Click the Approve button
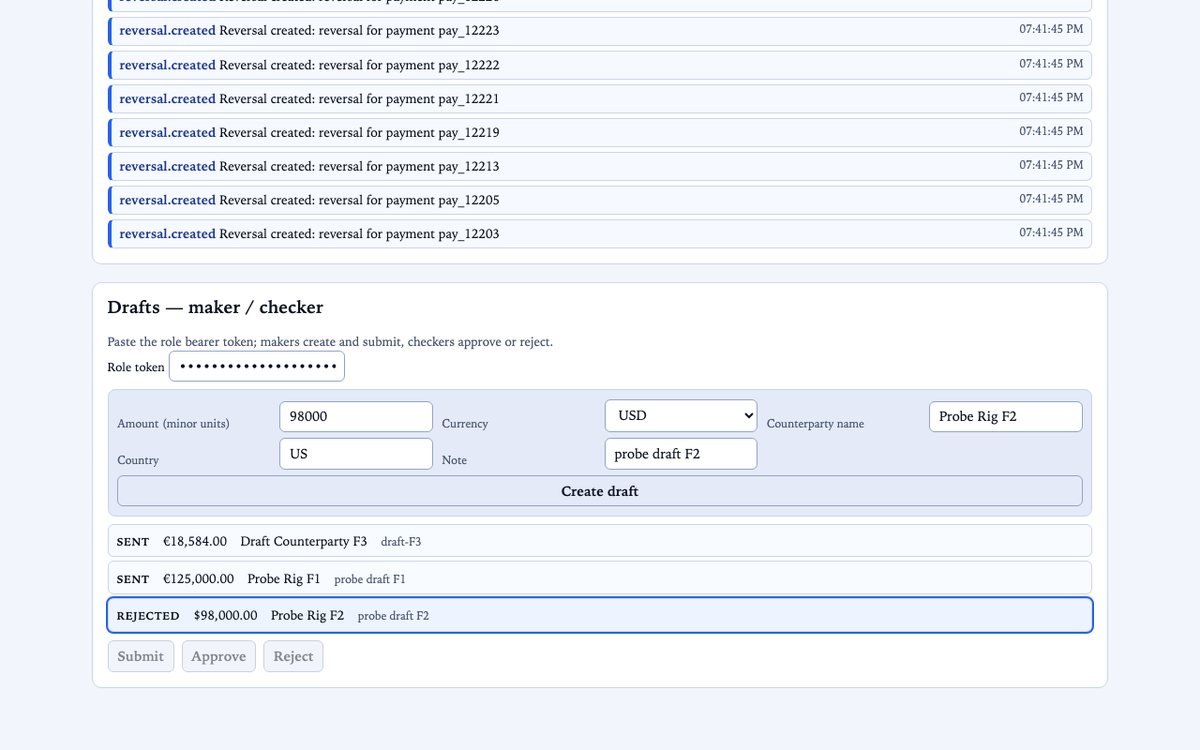1200x750 pixels. click(219, 656)
